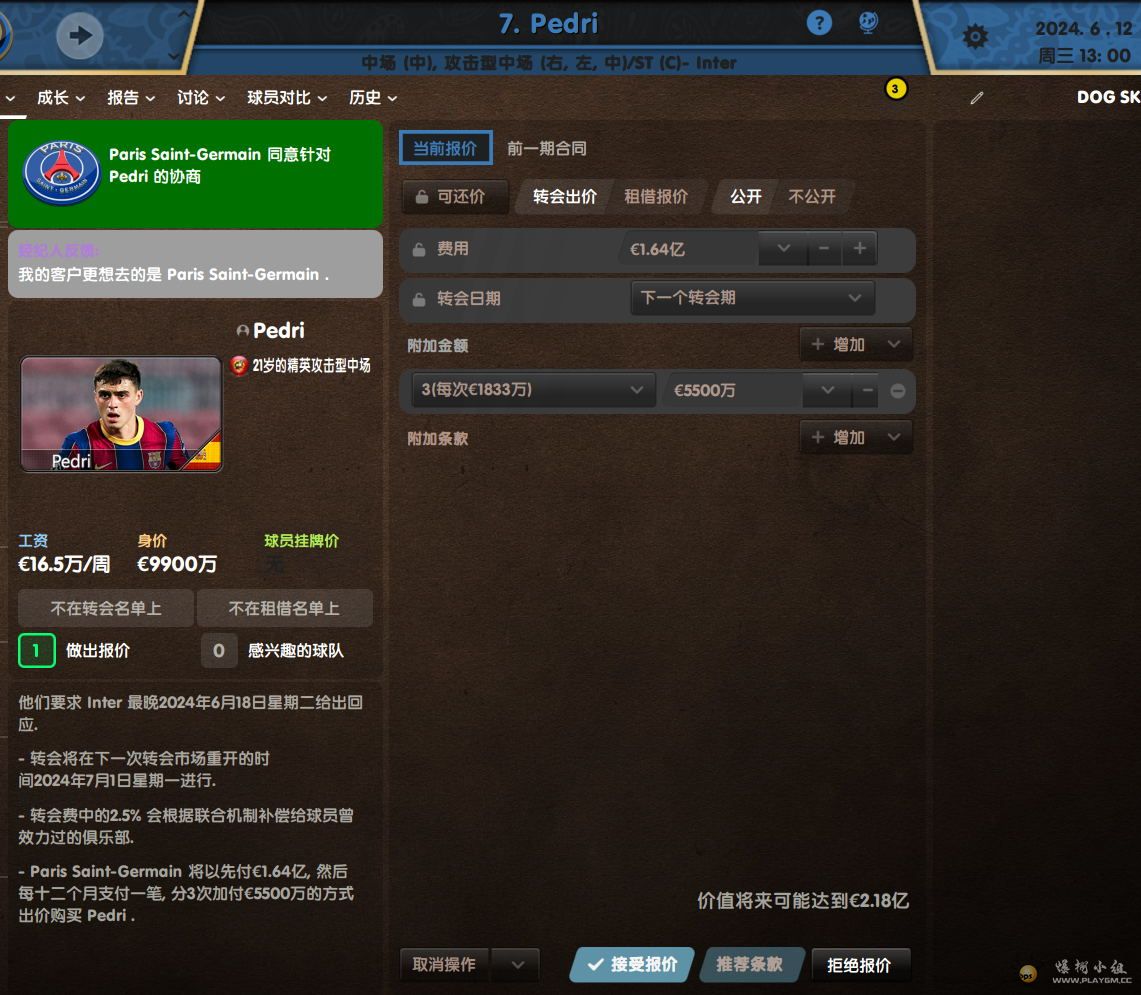Select 转会出价 transfer offer type
Screen dimensions: 1141x995
[x=565, y=197]
